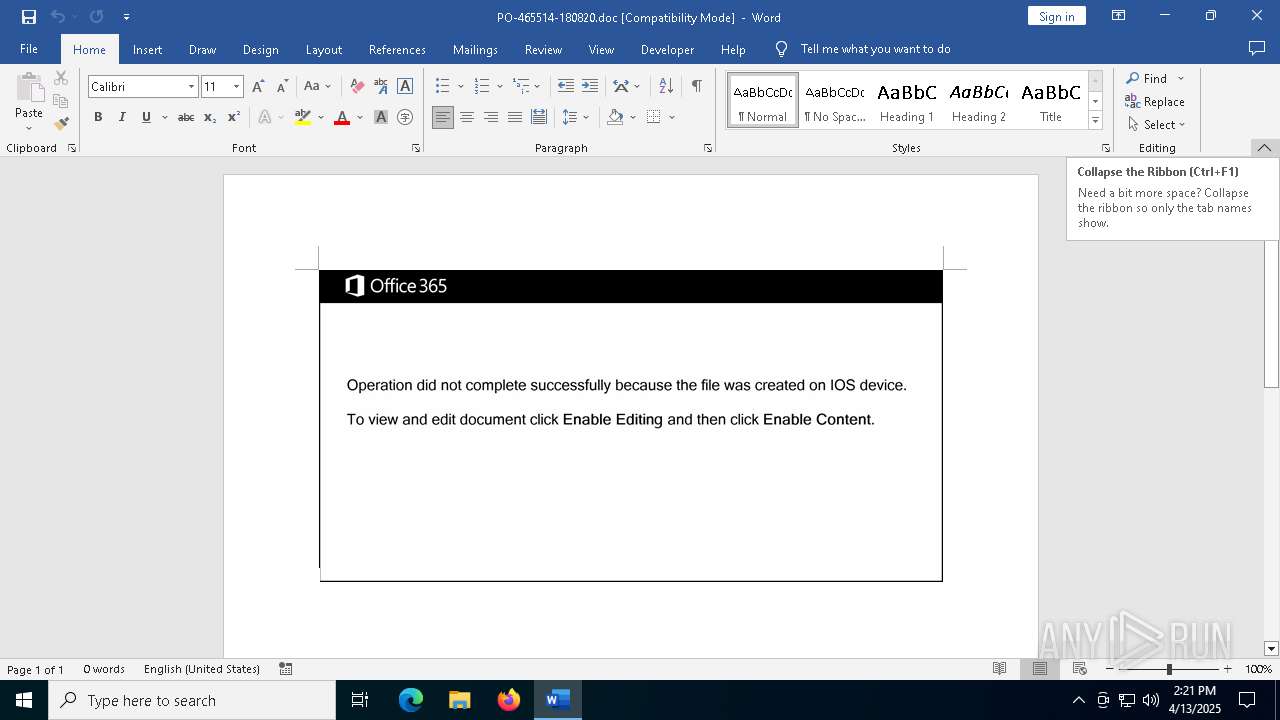Open the font name dropdown
This screenshot has height=720, width=1280.
pyautogui.click(x=191, y=87)
